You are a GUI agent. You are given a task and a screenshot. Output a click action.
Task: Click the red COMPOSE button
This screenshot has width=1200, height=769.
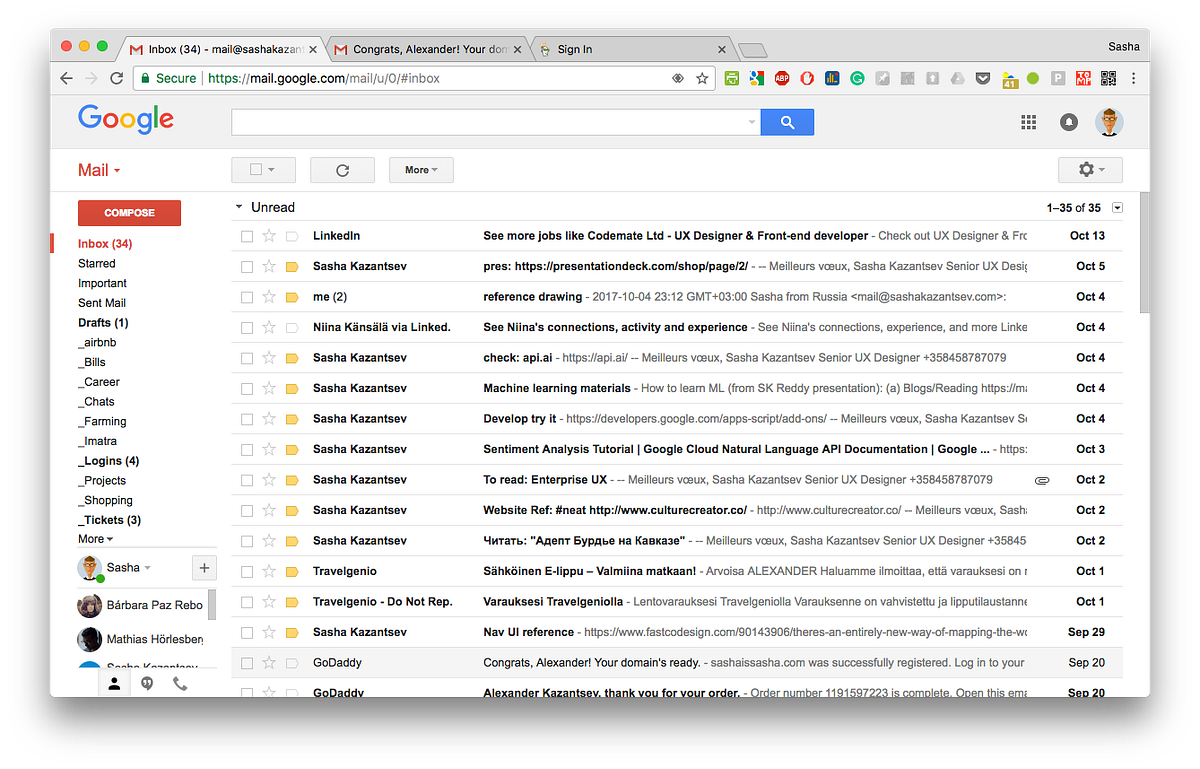click(x=129, y=213)
